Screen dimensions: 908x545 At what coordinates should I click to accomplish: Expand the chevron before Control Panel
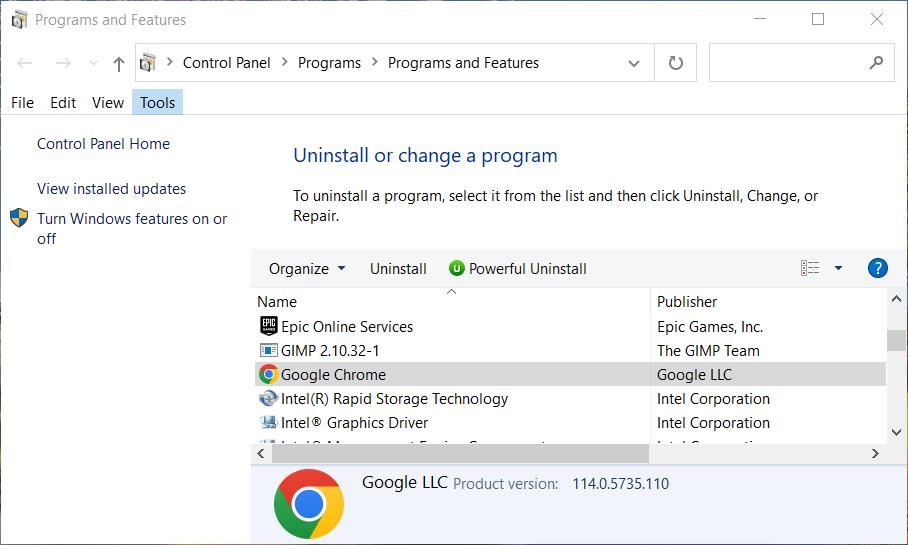tap(170, 61)
